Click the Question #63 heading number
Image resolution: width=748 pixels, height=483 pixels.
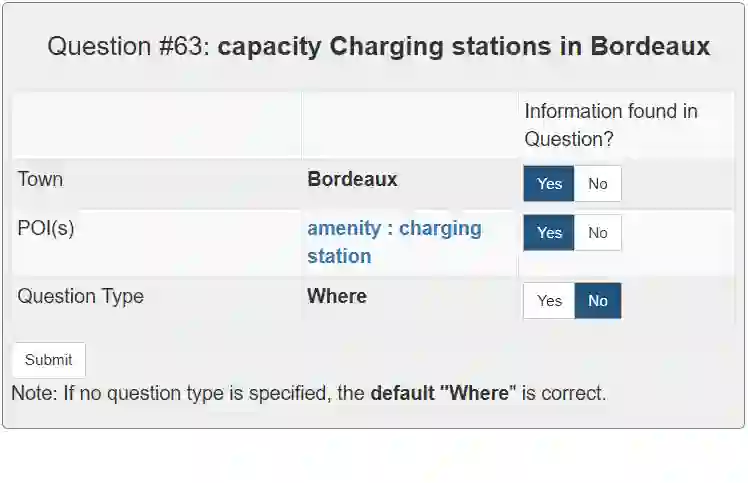(129, 46)
